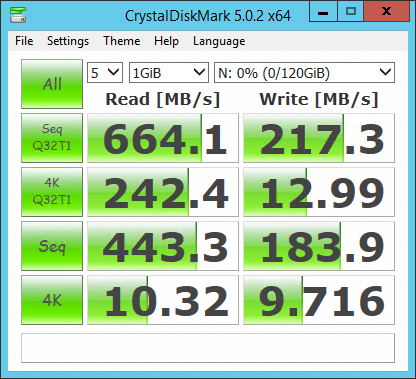Image resolution: width=416 pixels, height=379 pixels.
Task: Open the Settings menu
Action: point(68,41)
